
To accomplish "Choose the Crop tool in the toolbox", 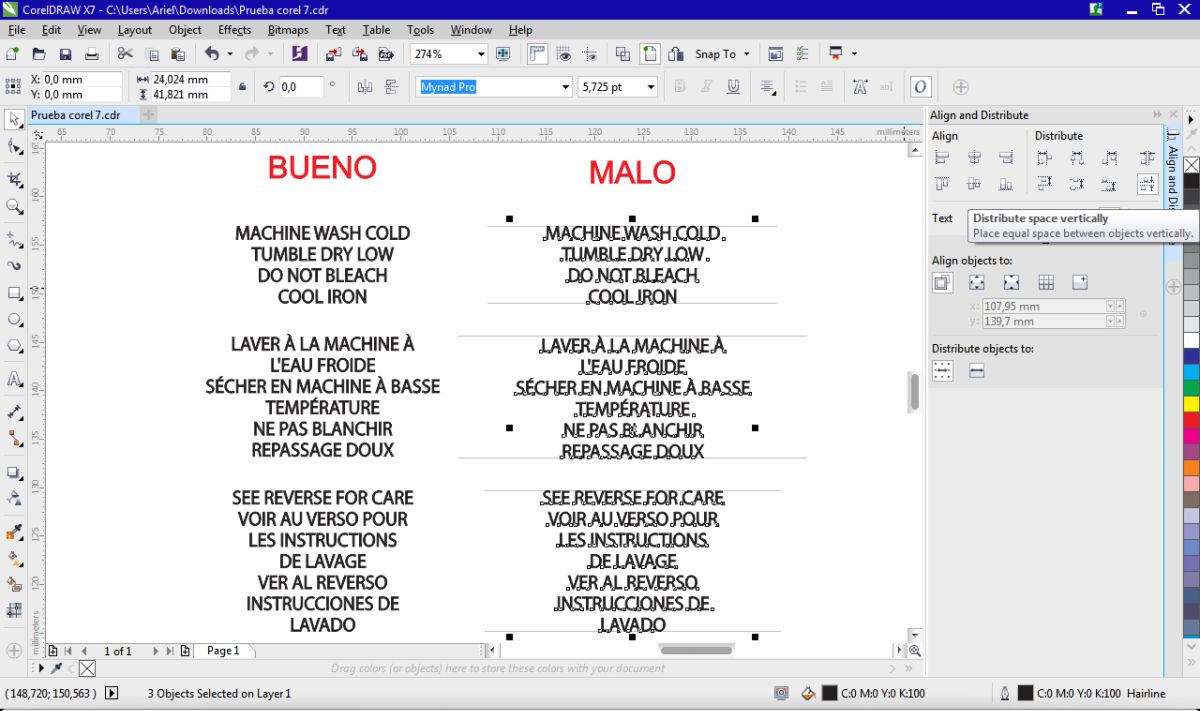I will [15, 179].
